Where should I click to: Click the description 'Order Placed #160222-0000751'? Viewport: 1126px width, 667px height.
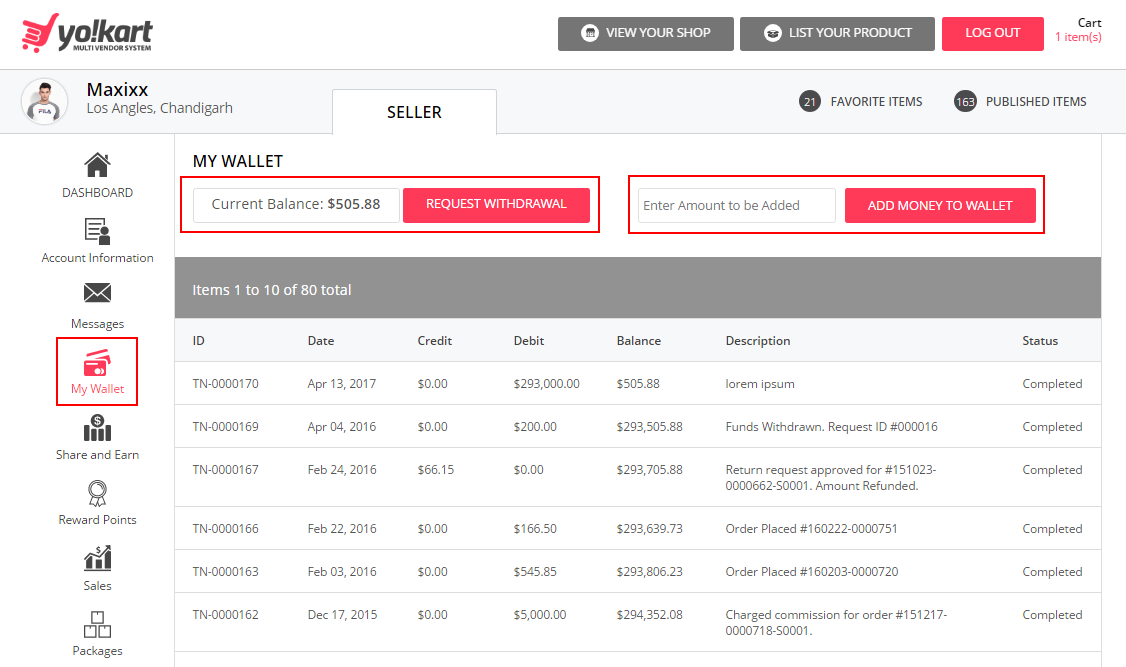click(x=811, y=529)
